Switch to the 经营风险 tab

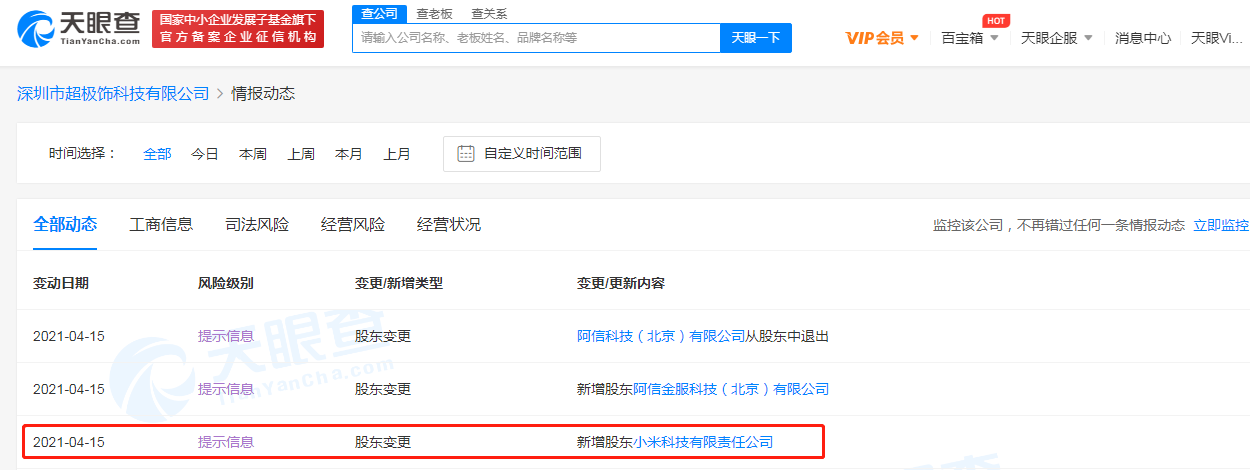click(353, 224)
